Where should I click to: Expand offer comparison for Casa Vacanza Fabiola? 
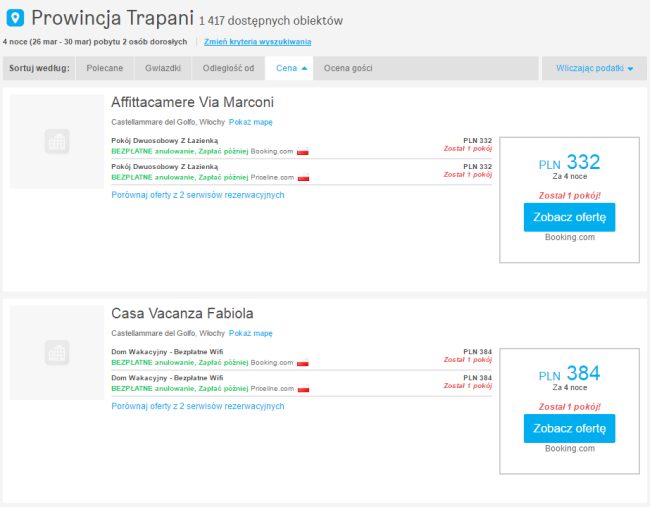coord(198,406)
